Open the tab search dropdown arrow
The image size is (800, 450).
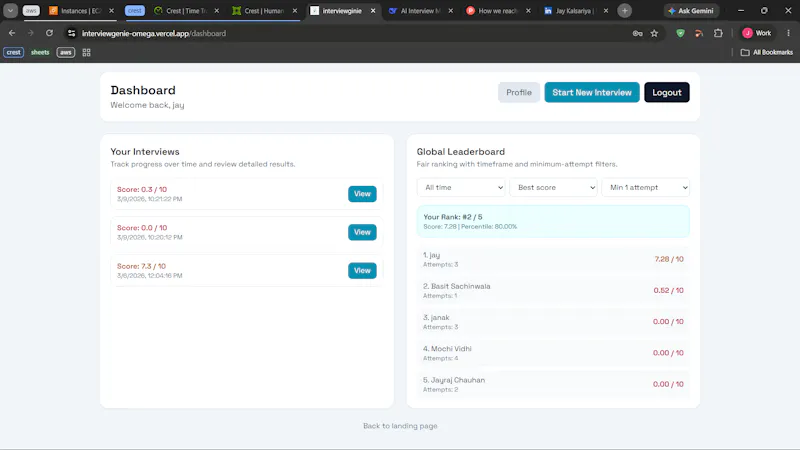pos(10,11)
